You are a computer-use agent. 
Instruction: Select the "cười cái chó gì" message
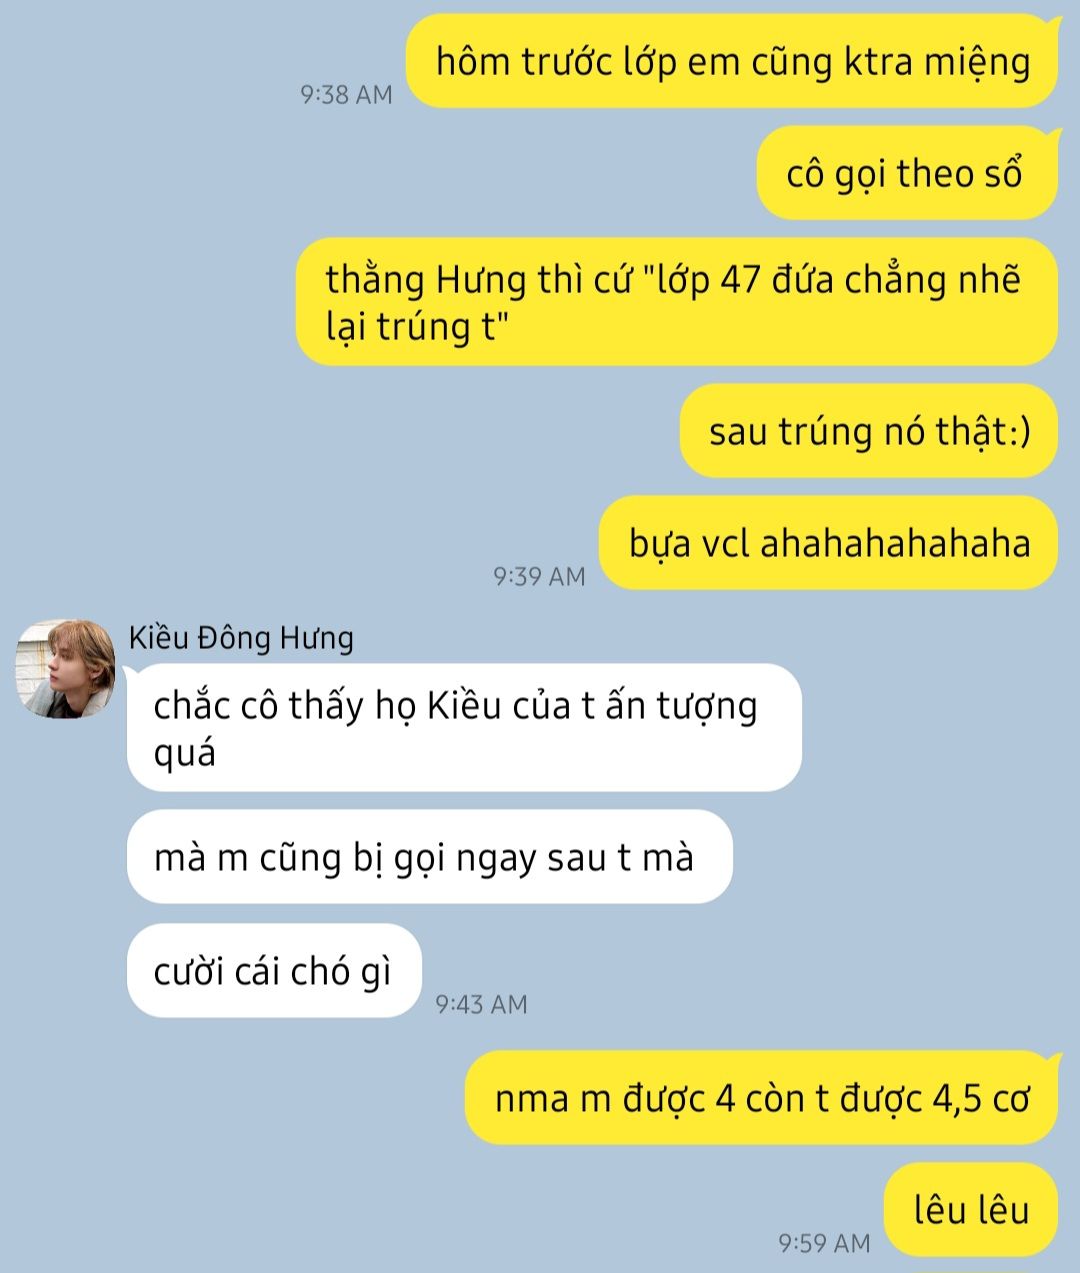point(274,971)
